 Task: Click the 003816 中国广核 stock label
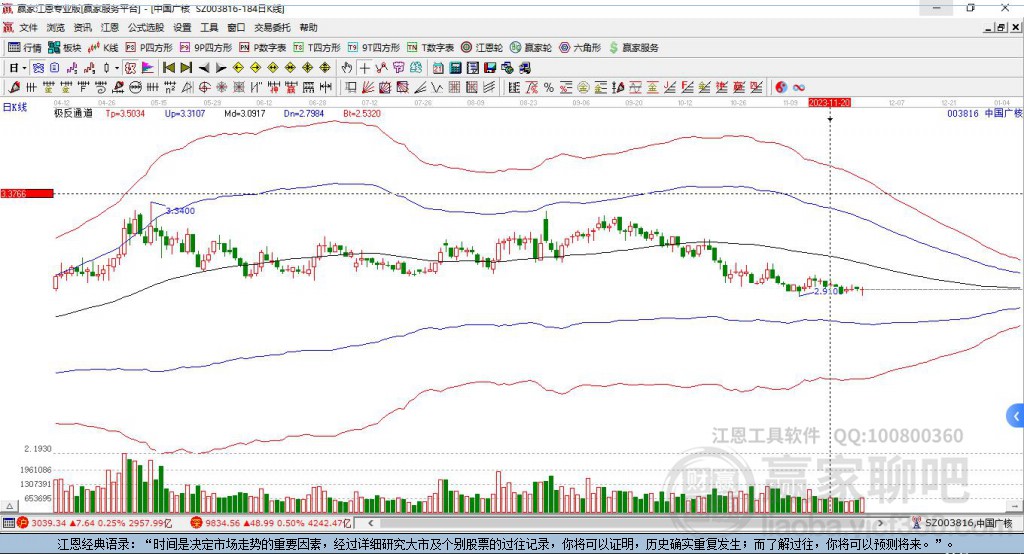(984, 113)
